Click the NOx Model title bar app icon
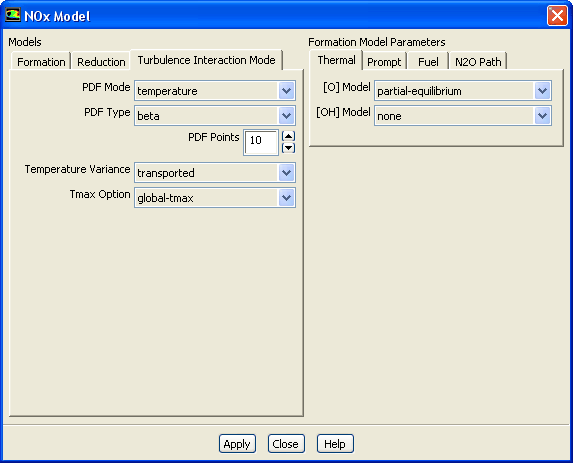The height and width of the screenshot is (463, 573). click(12, 15)
